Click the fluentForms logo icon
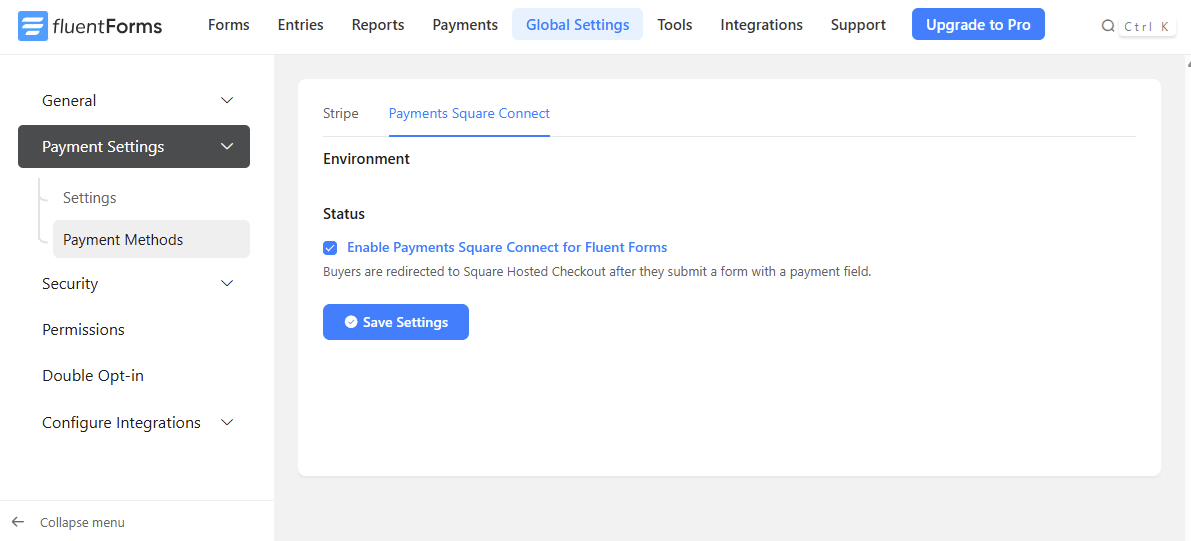 pos(33,26)
